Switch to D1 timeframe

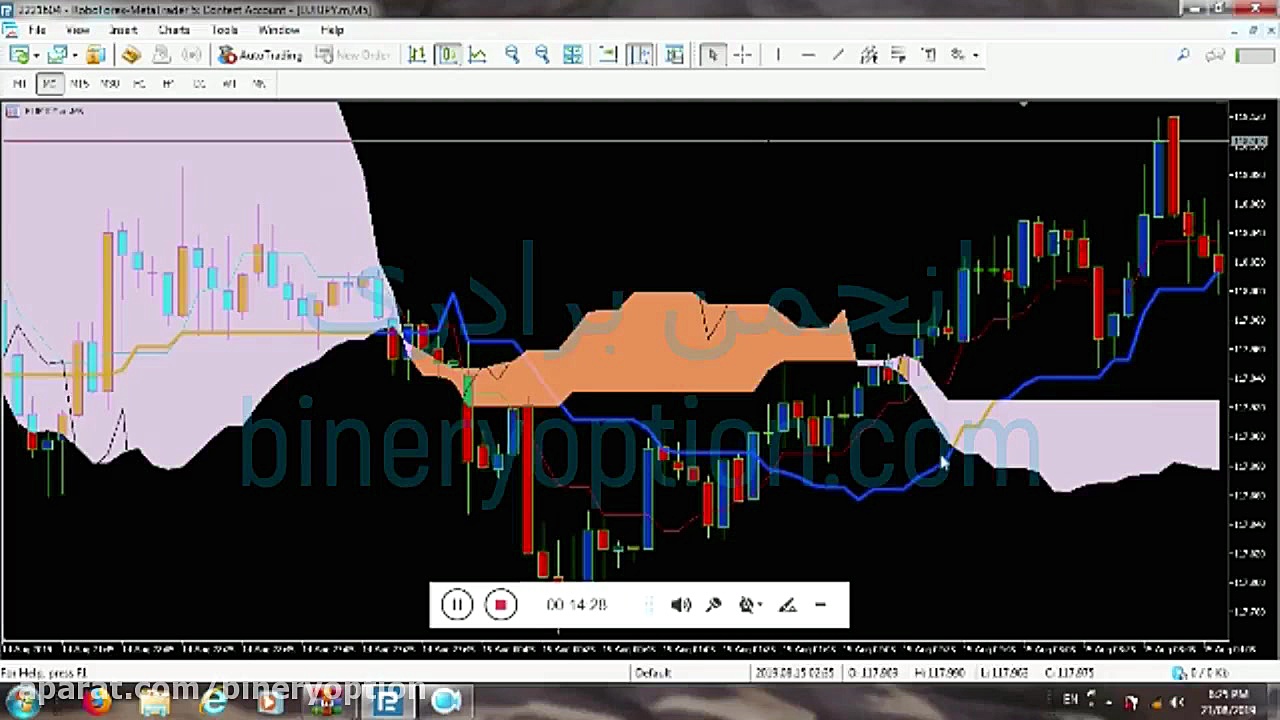[x=199, y=84]
